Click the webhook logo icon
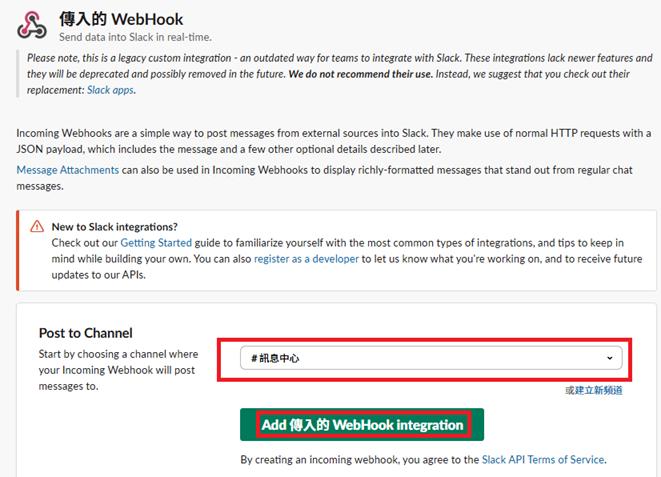Viewport: 661px width, 477px height. [33, 25]
